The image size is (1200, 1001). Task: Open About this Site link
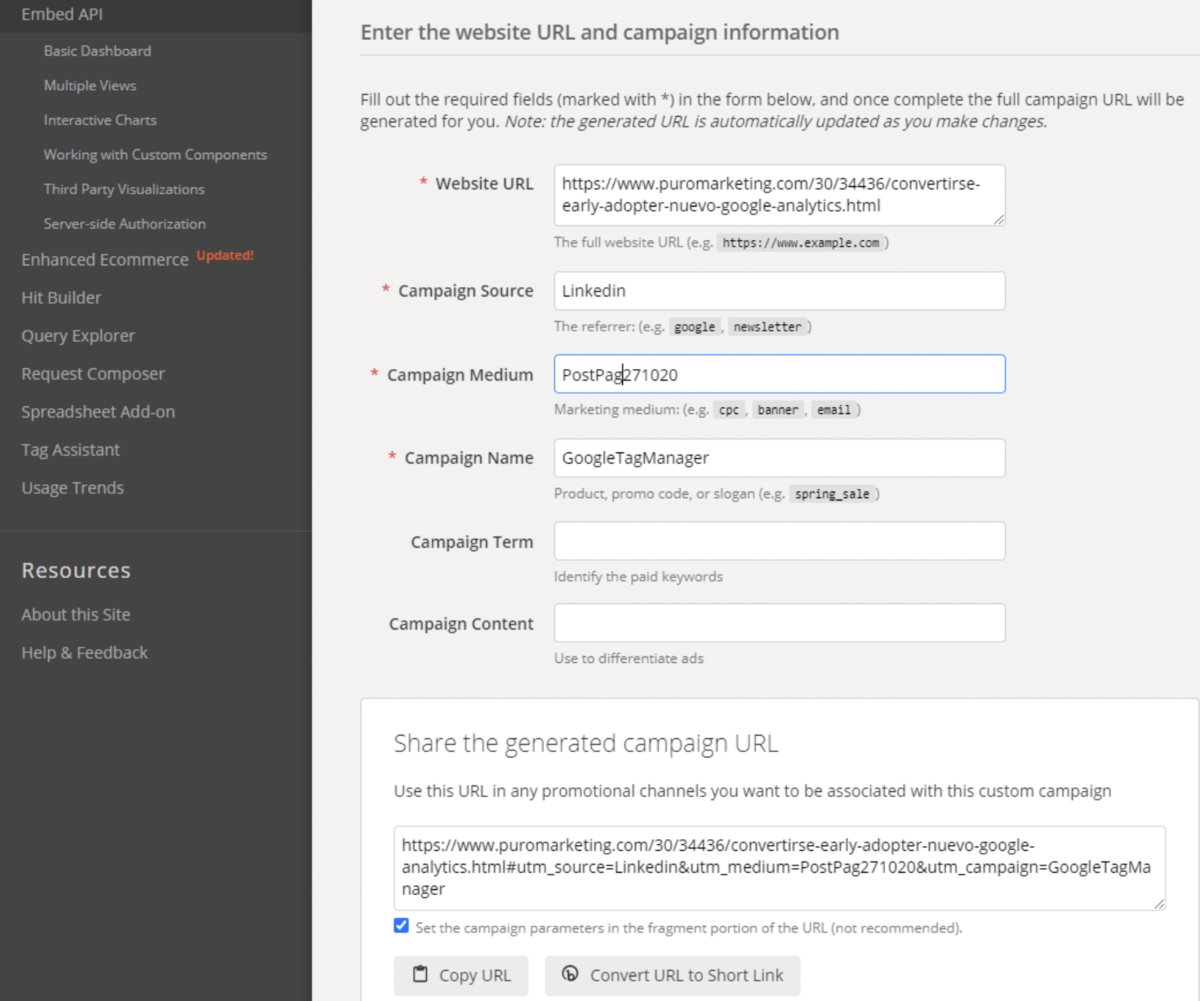tap(76, 615)
